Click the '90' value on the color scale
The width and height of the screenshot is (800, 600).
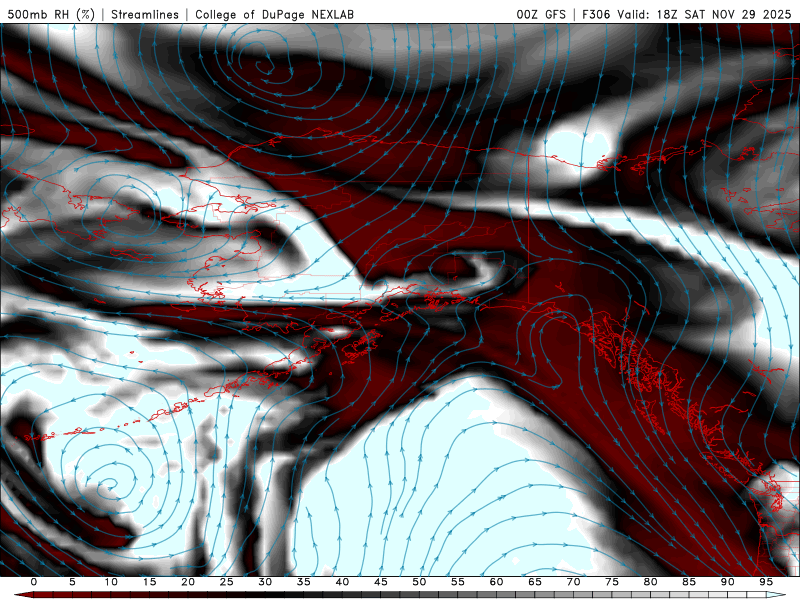(x=727, y=582)
